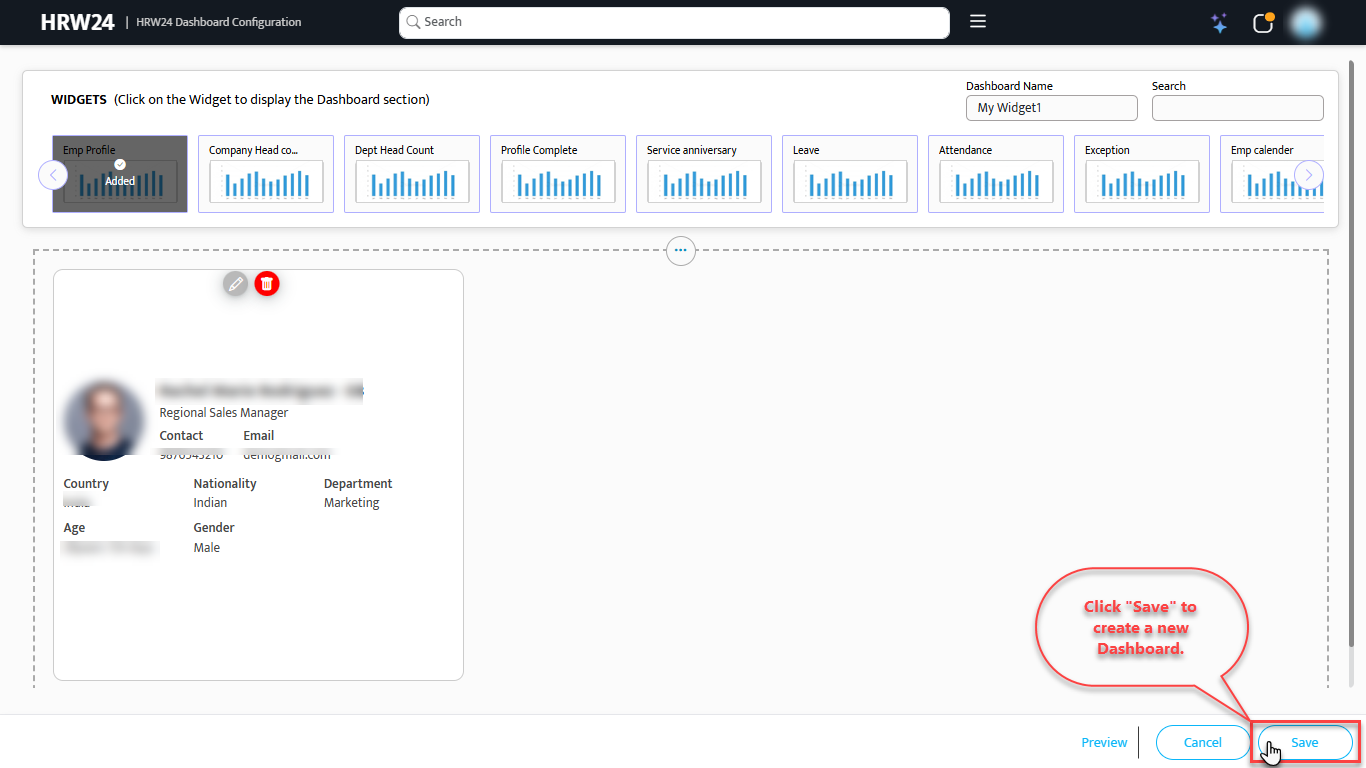Click the magnifier icon in the search bar

tap(412, 21)
